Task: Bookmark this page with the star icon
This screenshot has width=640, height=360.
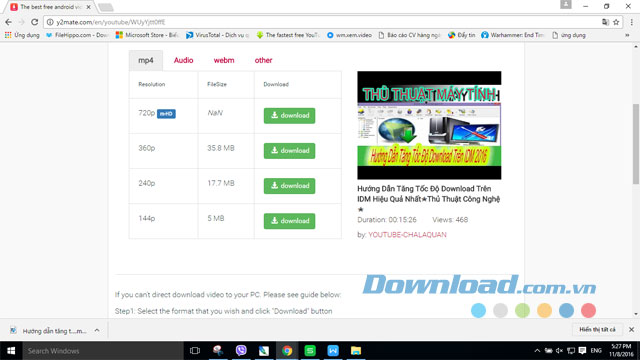Action: tap(616, 22)
